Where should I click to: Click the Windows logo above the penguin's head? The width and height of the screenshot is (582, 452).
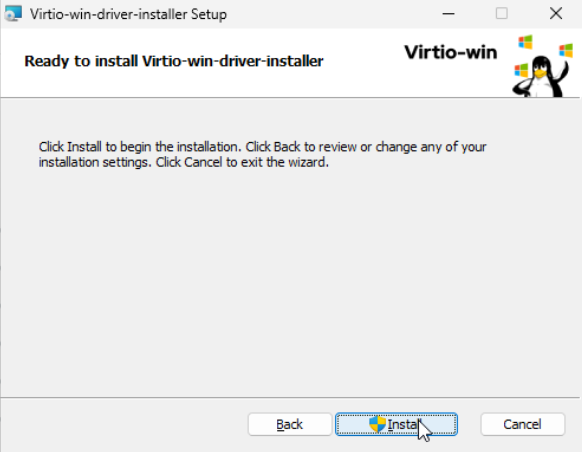coord(526,42)
